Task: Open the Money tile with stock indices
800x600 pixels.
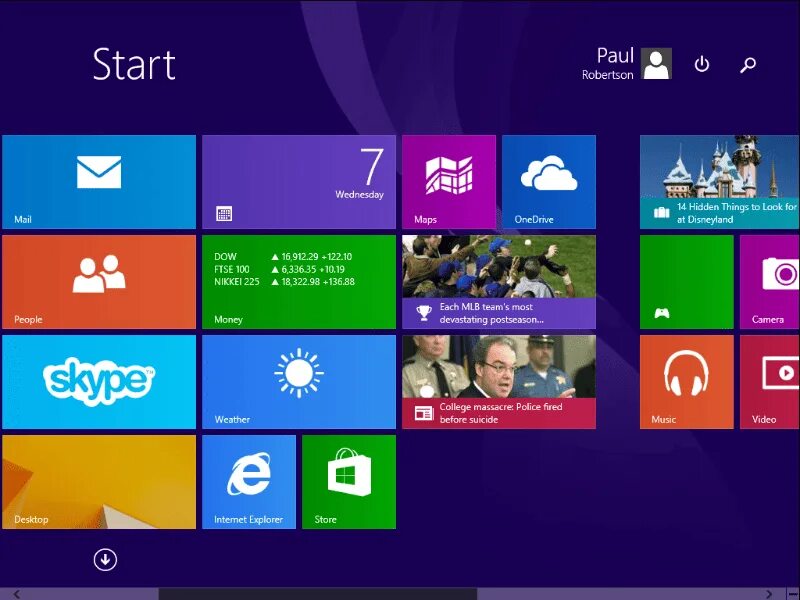Action: coord(299,282)
